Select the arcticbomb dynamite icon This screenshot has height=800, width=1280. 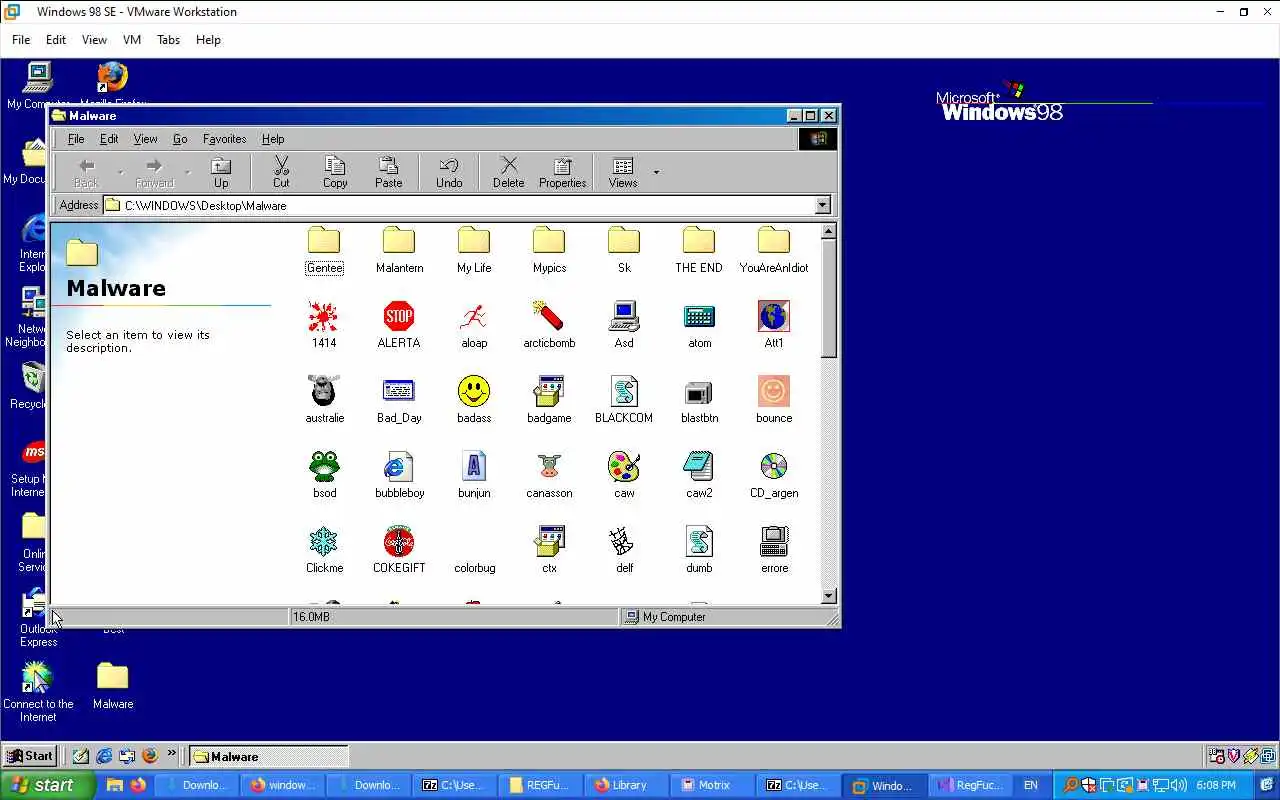click(x=549, y=316)
